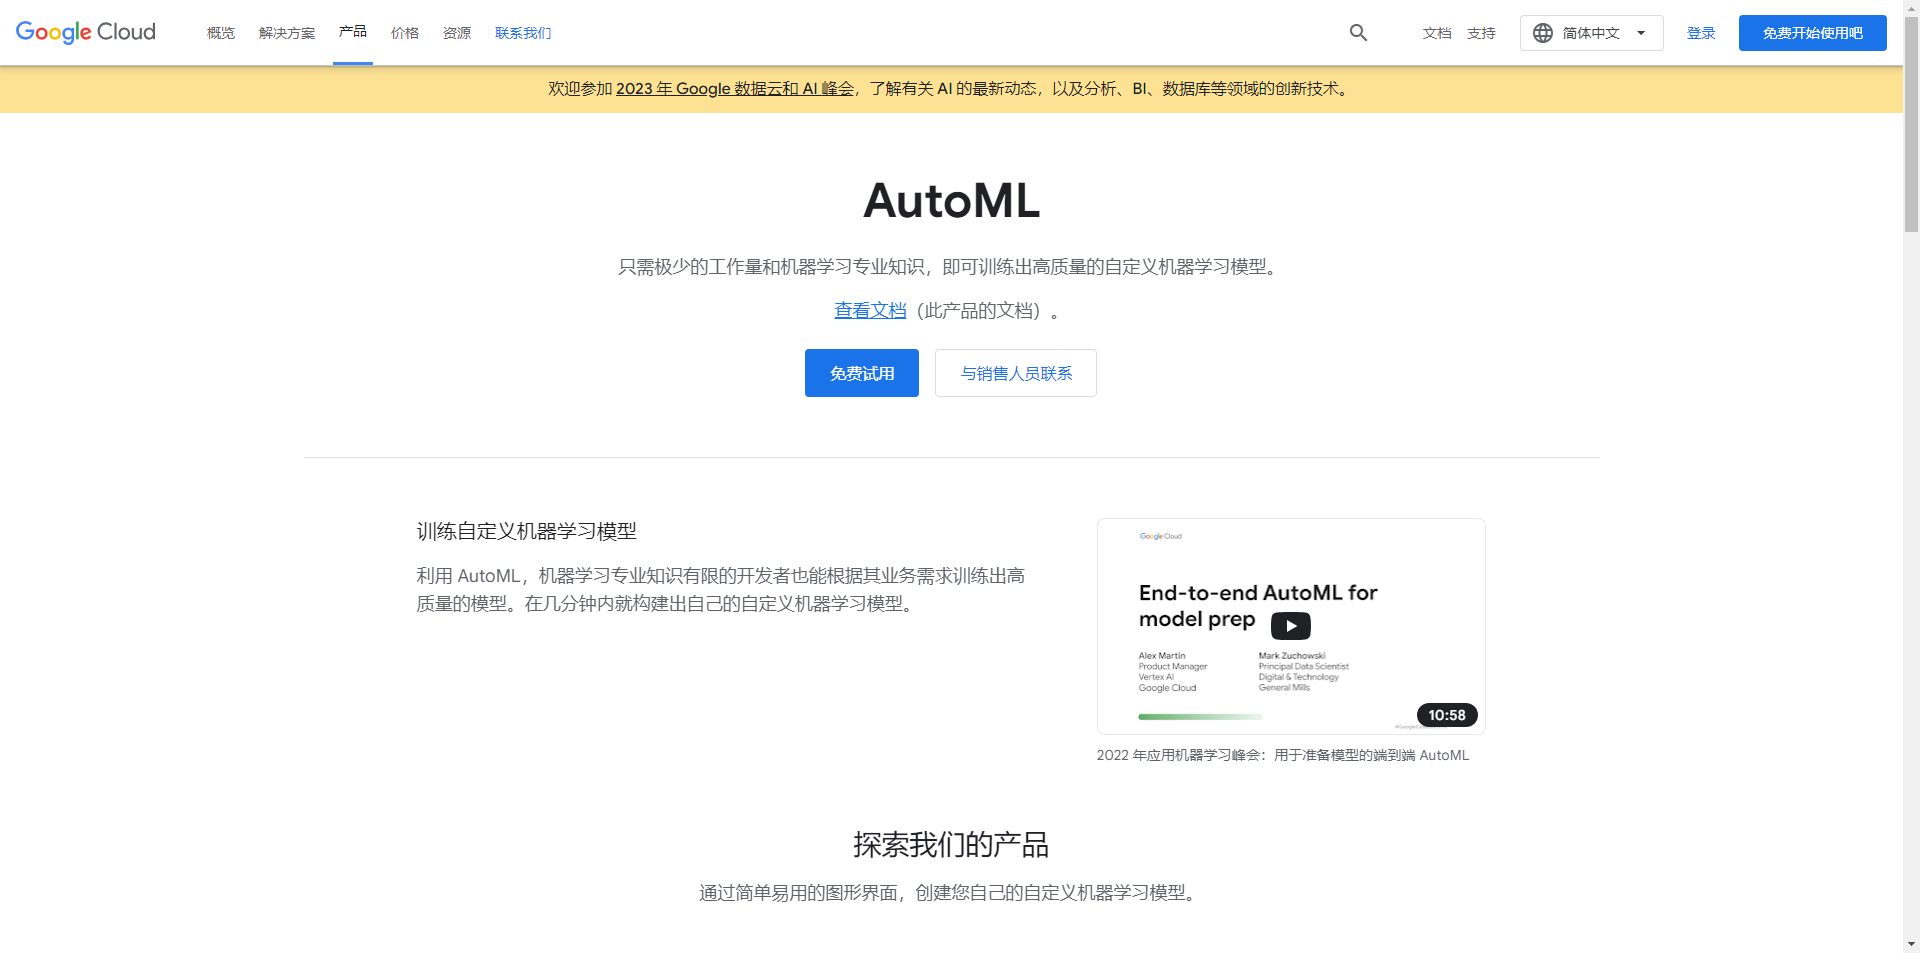Click the video caption 2022 年应用机器学习峰会
The image size is (1920, 953).
tap(1283, 755)
